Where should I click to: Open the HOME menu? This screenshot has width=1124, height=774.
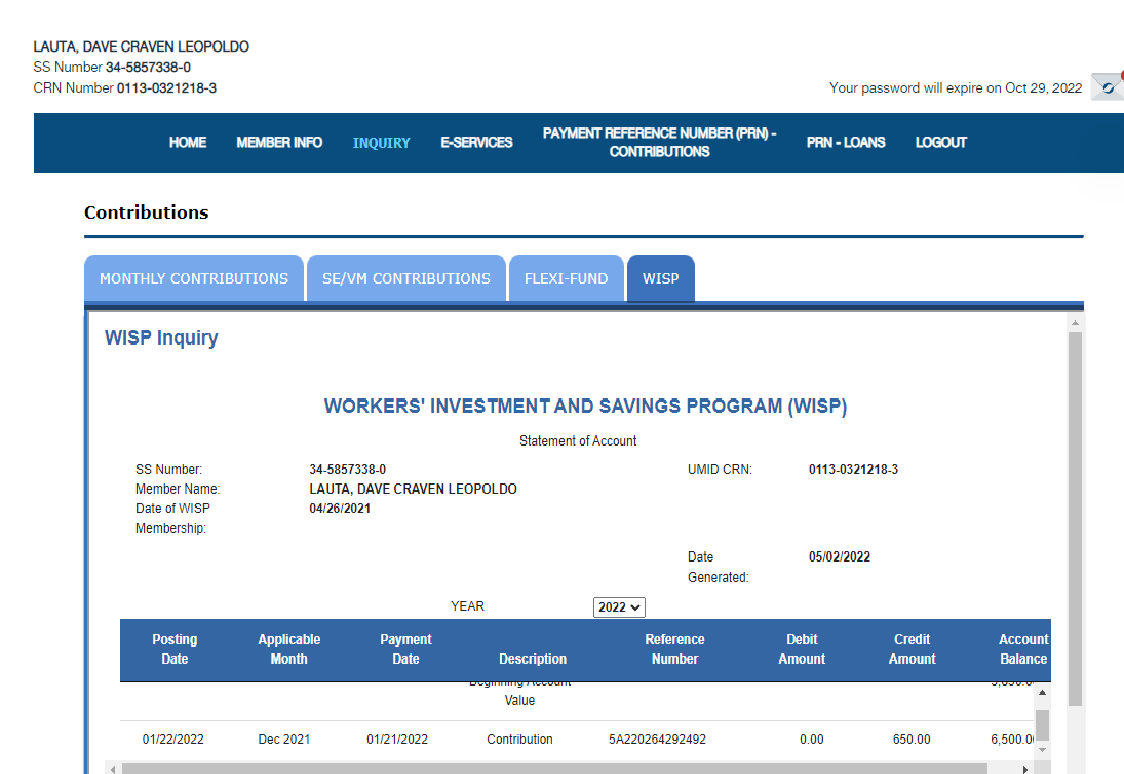point(187,143)
